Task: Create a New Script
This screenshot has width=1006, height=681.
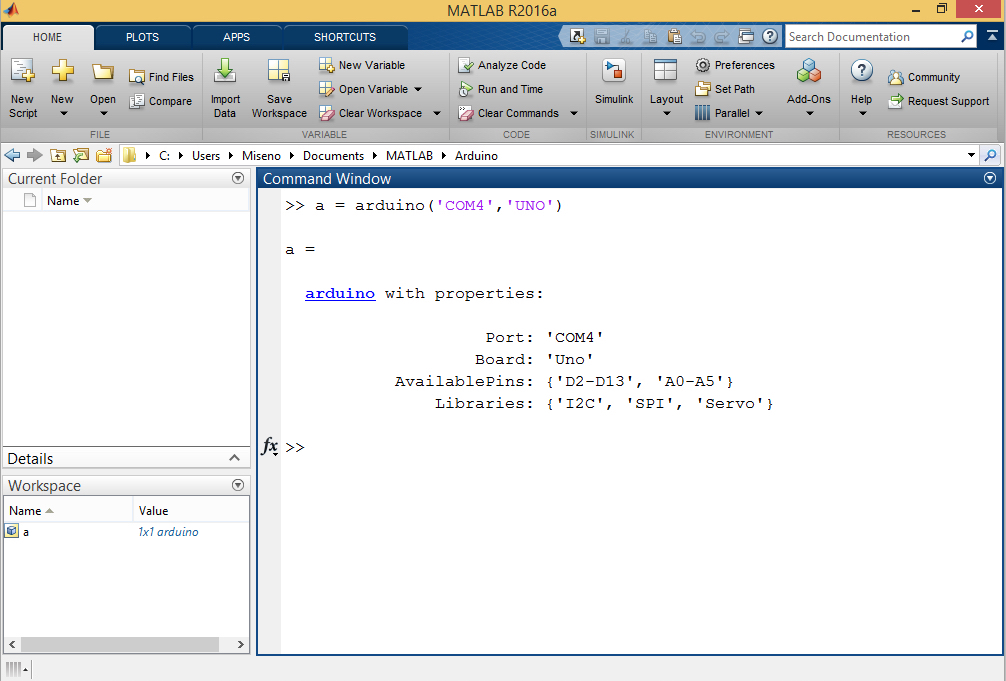Action: click(22, 89)
